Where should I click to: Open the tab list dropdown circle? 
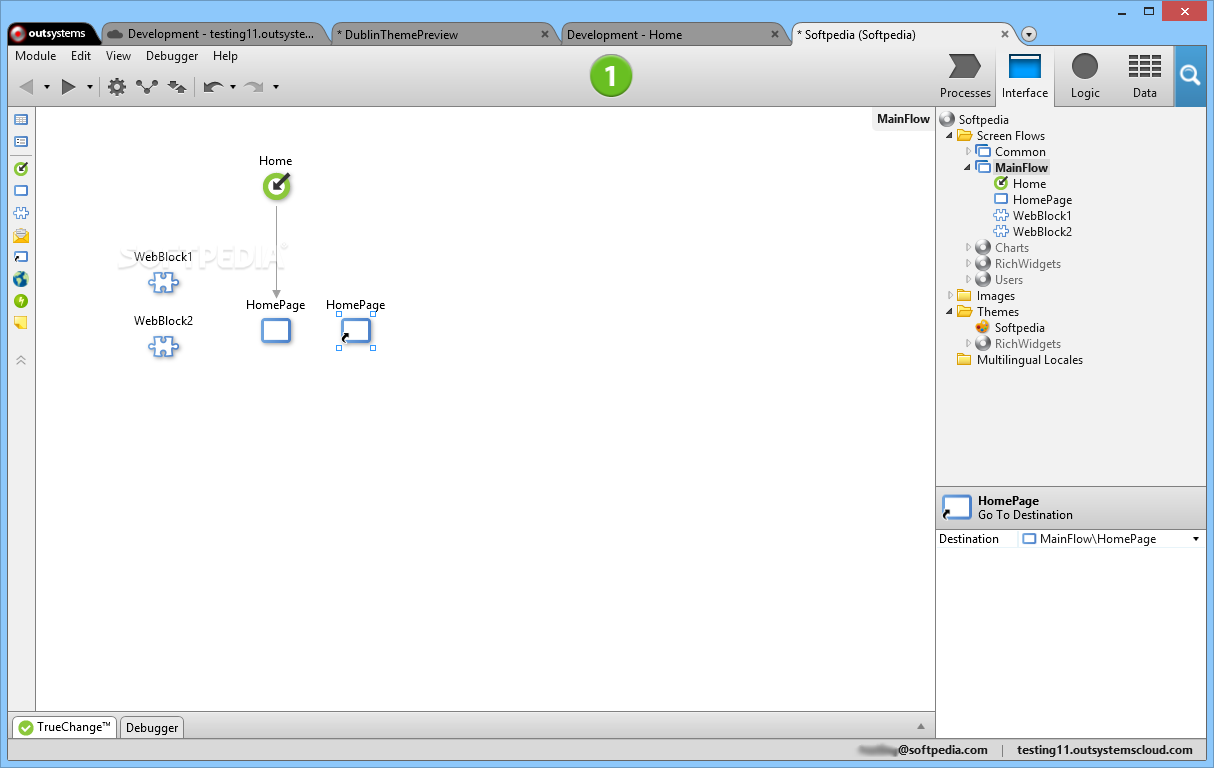[1029, 34]
